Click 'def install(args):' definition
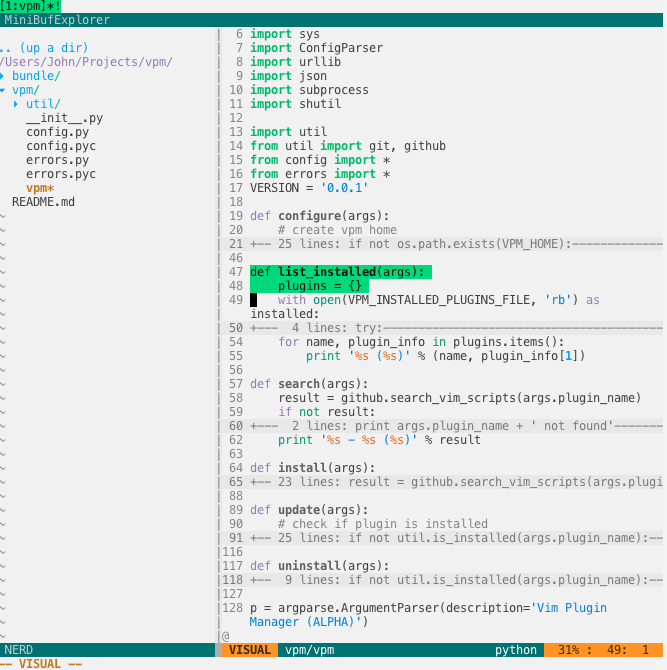 coord(313,468)
